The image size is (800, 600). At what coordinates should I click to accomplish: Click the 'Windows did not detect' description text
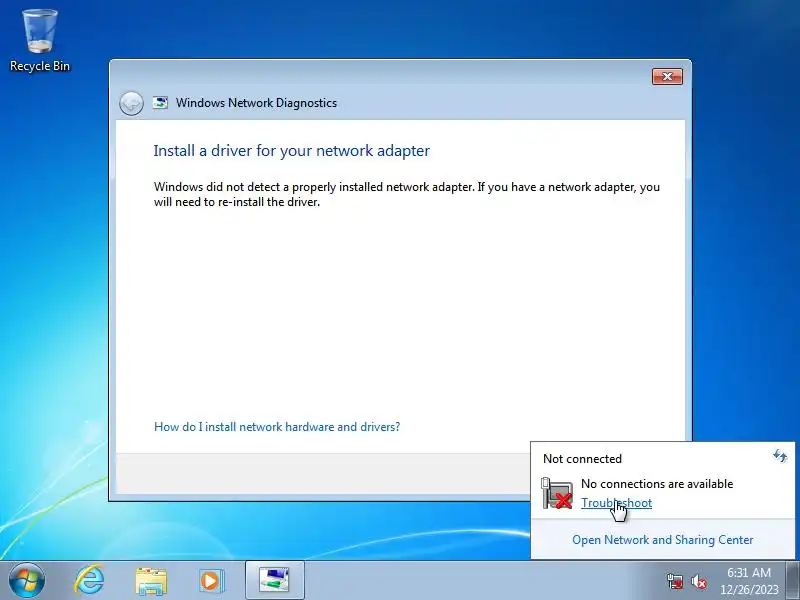(407, 194)
